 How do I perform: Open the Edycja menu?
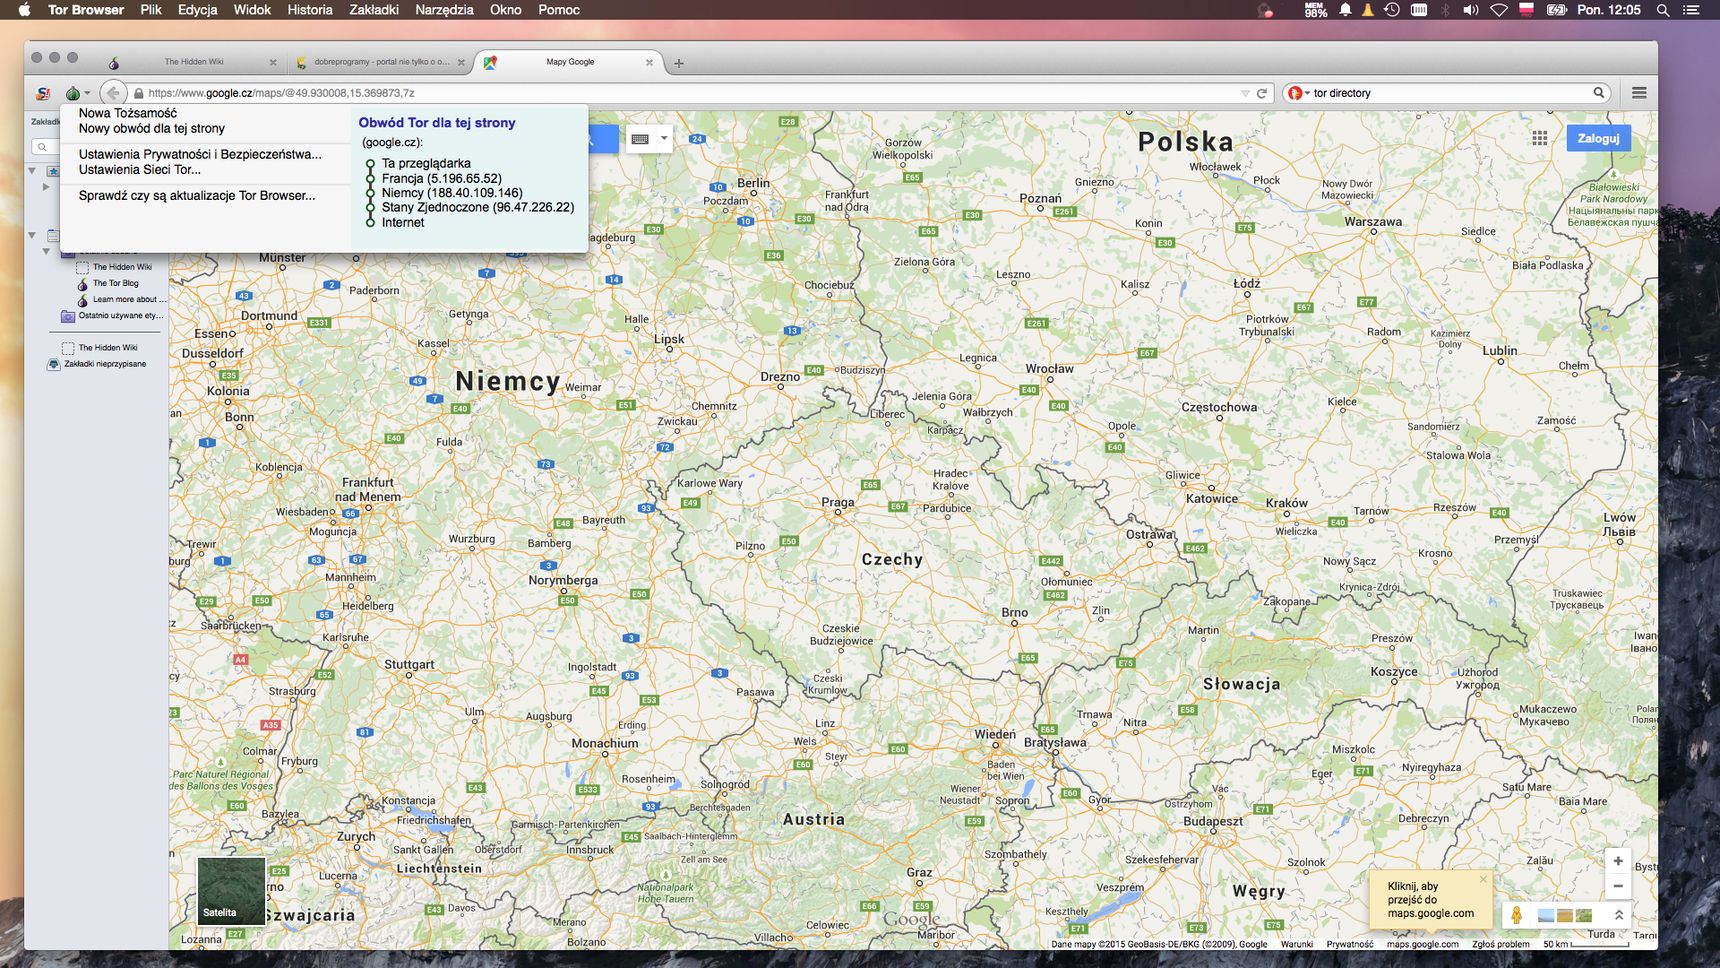(x=197, y=10)
